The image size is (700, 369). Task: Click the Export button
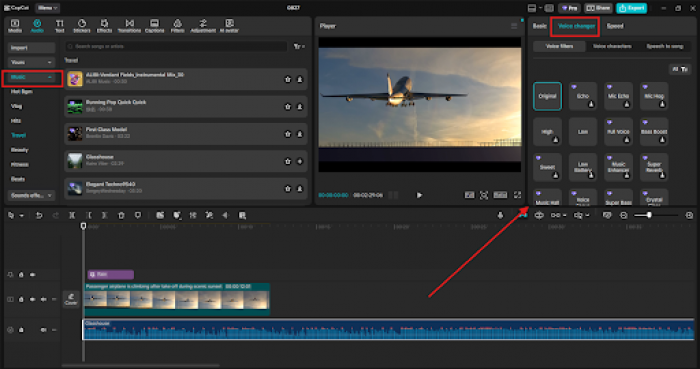coord(631,8)
